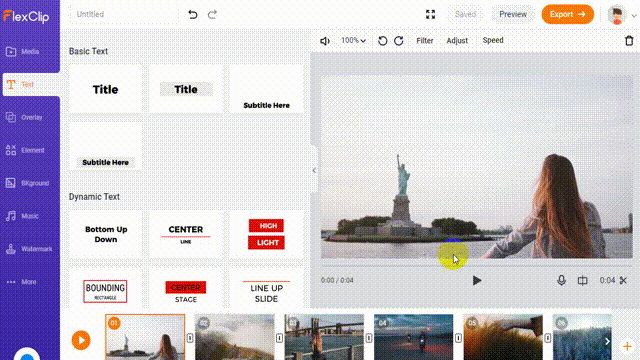Click the FlexClip logo

click(26, 16)
